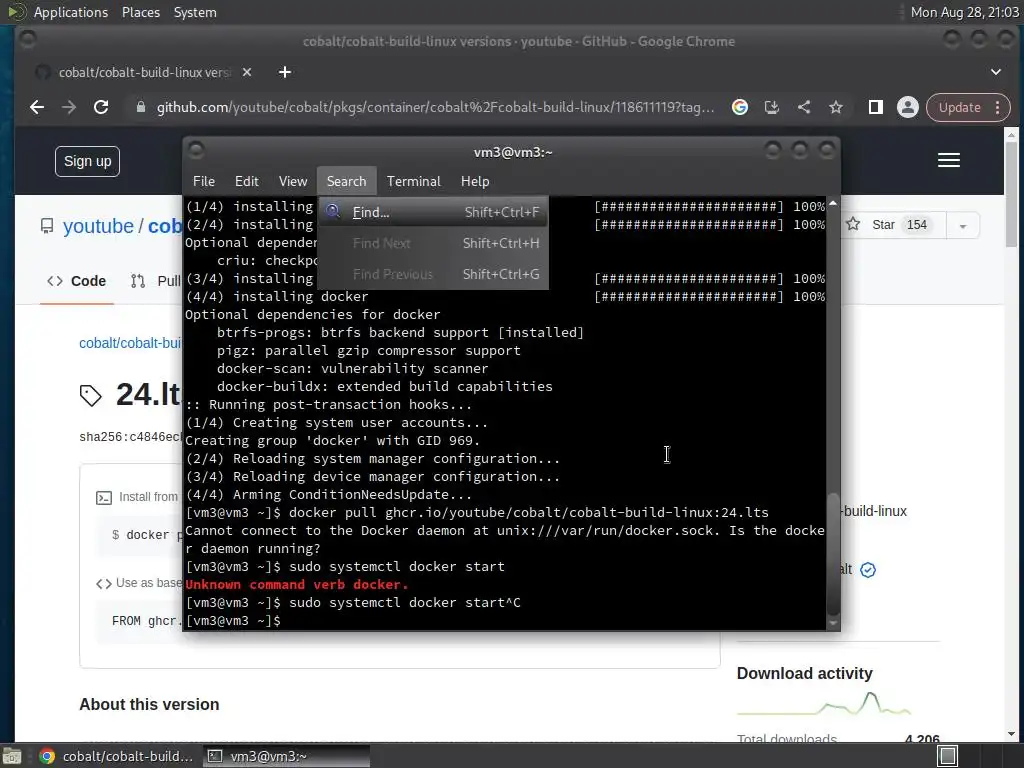Viewport: 1024px width, 768px height.
Task: Reload the GitHub page
Action: click(101, 107)
